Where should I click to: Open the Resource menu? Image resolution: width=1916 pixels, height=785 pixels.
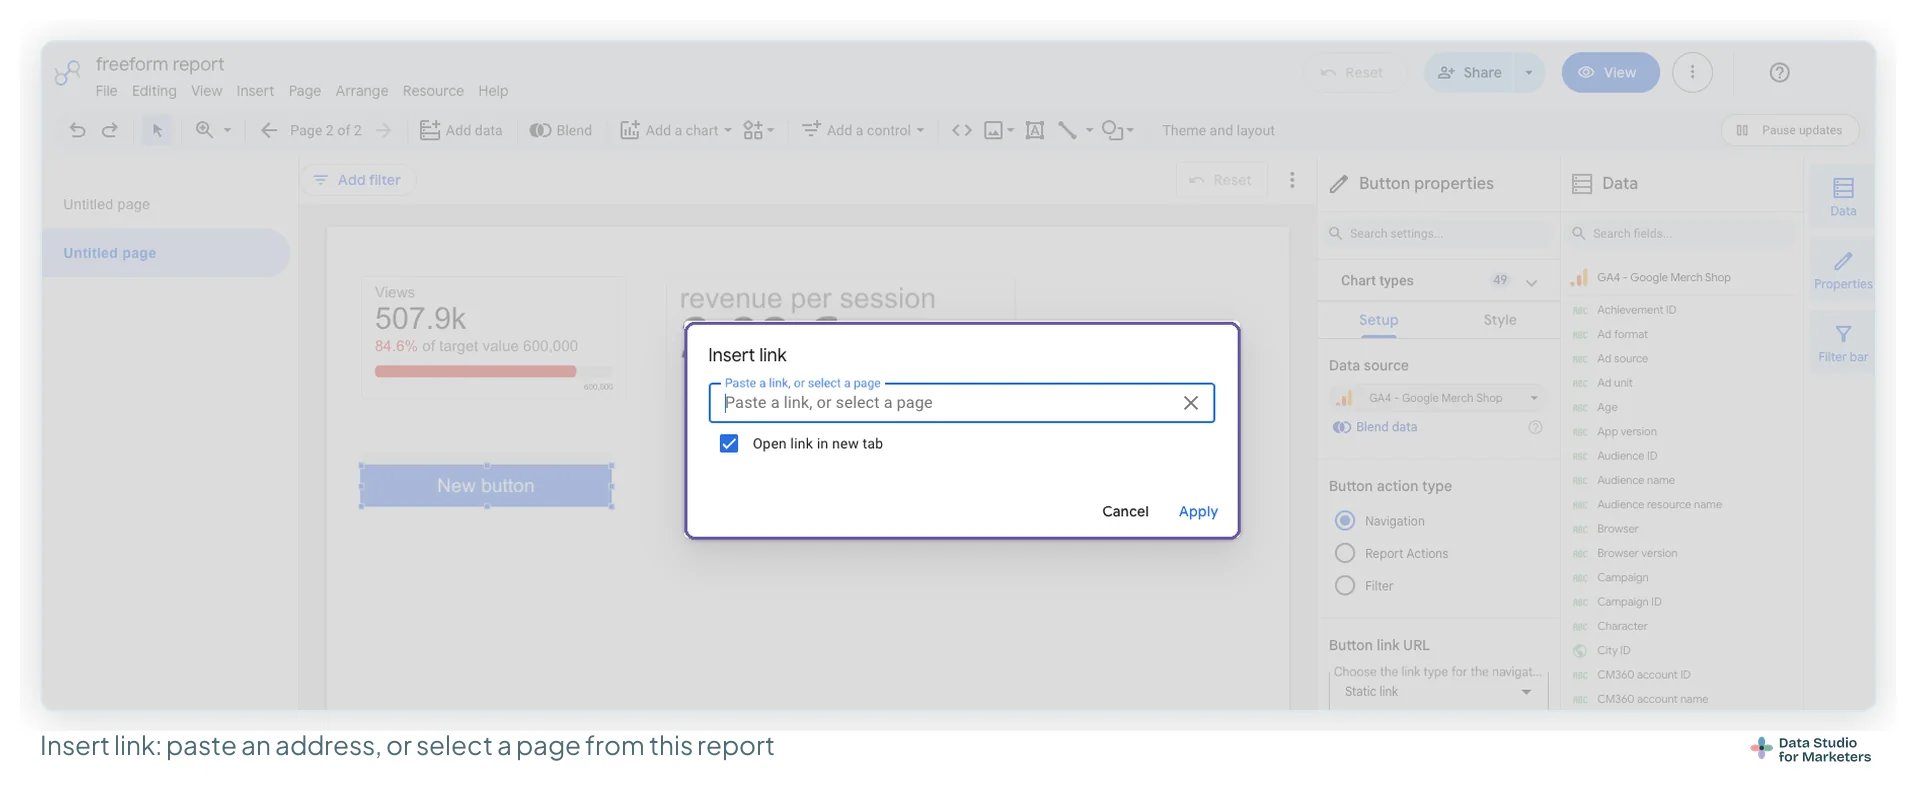tap(433, 91)
